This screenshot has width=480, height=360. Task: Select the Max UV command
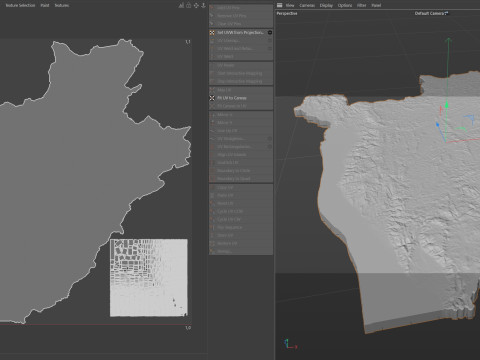pyautogui.click(x=241, y=90)
